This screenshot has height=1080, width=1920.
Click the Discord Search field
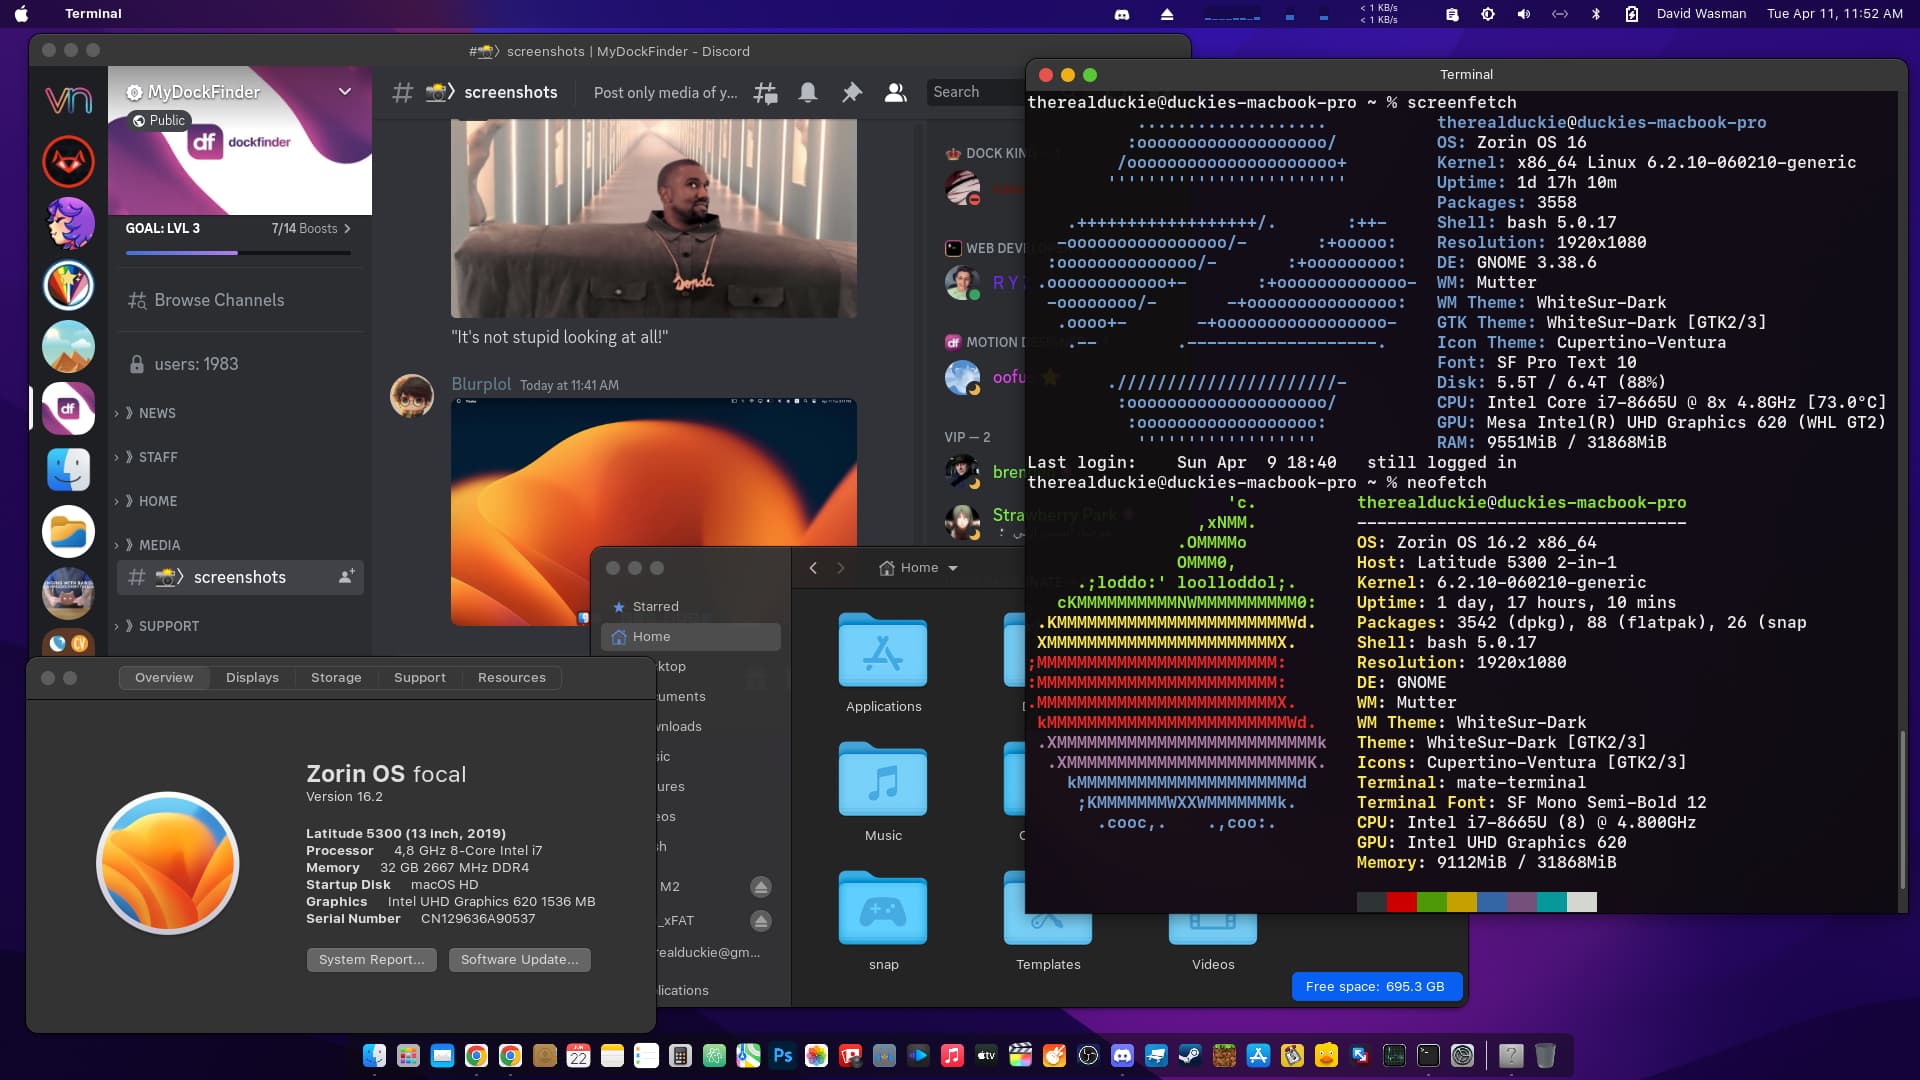[x=976, y=92]
